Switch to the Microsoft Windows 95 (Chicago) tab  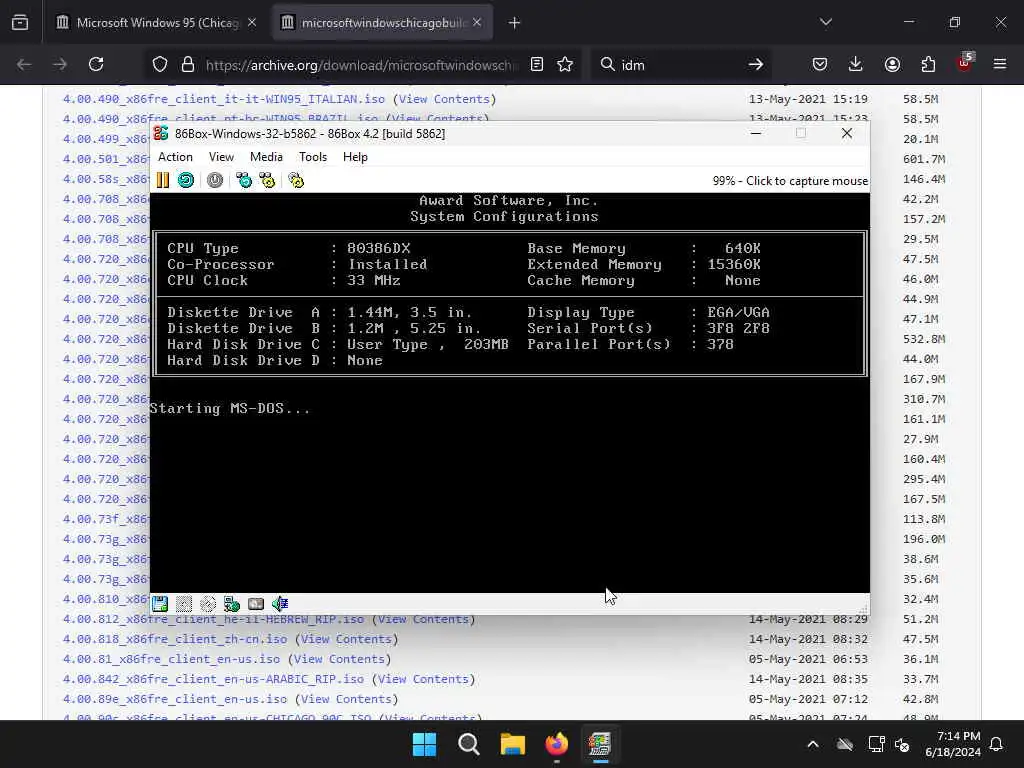[x=157, y=23]
